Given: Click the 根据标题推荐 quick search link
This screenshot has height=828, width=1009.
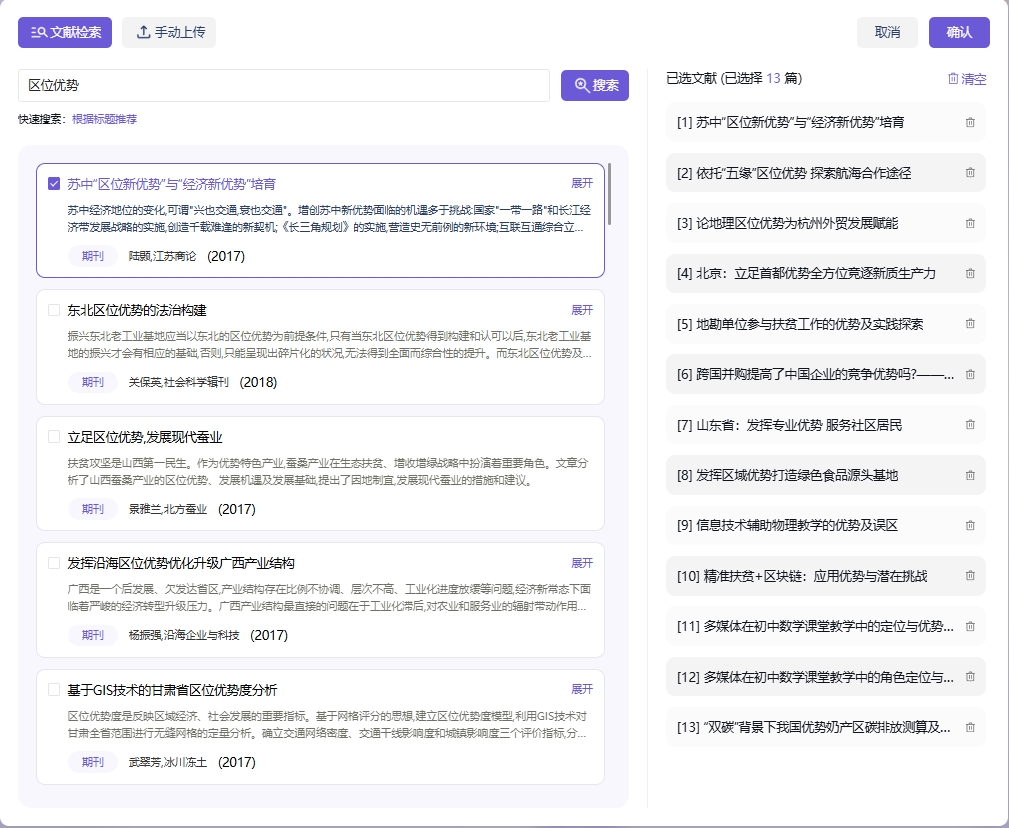Looking at the screenshot, I should pyautogui.click(x=104, y=119).
